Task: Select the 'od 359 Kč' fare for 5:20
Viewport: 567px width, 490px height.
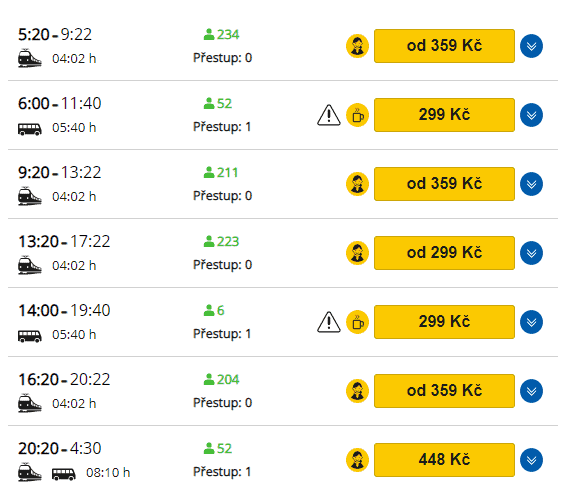Action: (444, 46)
